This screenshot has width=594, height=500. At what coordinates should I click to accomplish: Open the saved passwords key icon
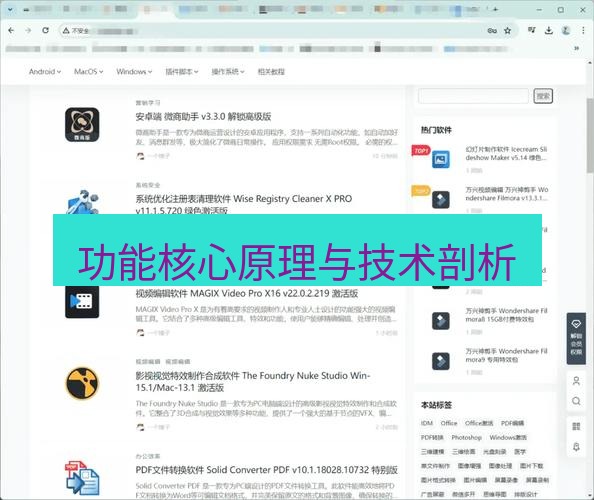click(492, 31)
